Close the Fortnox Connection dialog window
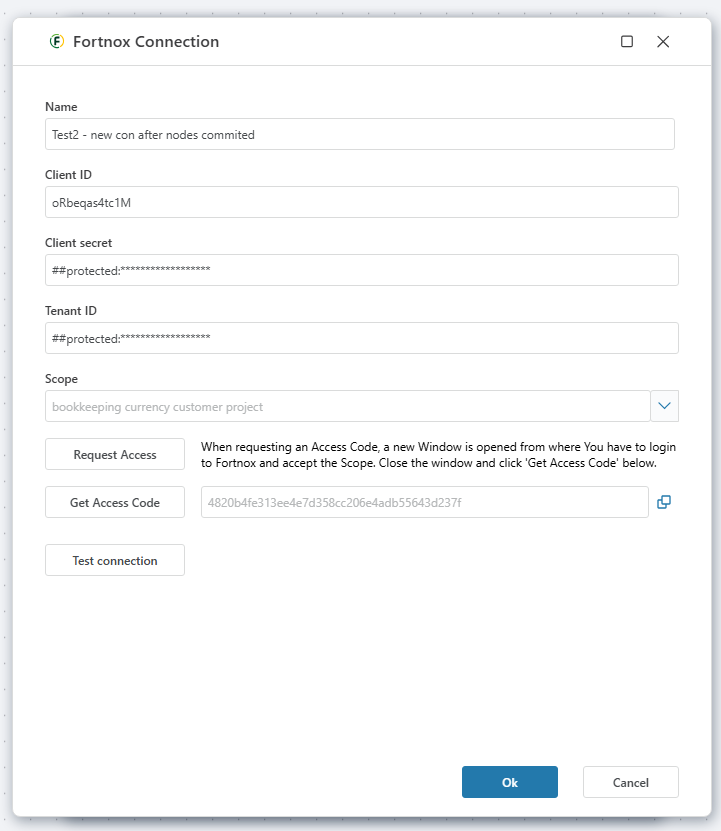Viewport: 721px width, 831px height. click(x=663, y=42)
